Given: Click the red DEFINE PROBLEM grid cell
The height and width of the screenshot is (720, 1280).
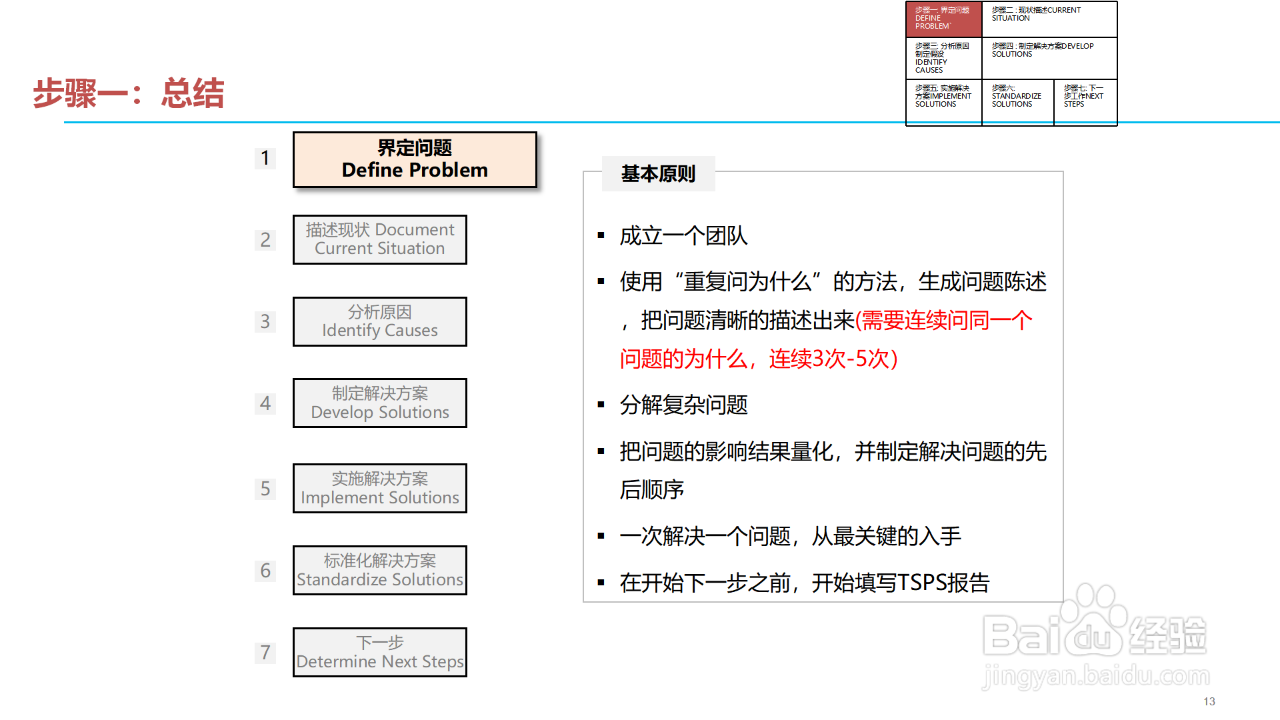Looking at the screenshot, I should [944, 20].
